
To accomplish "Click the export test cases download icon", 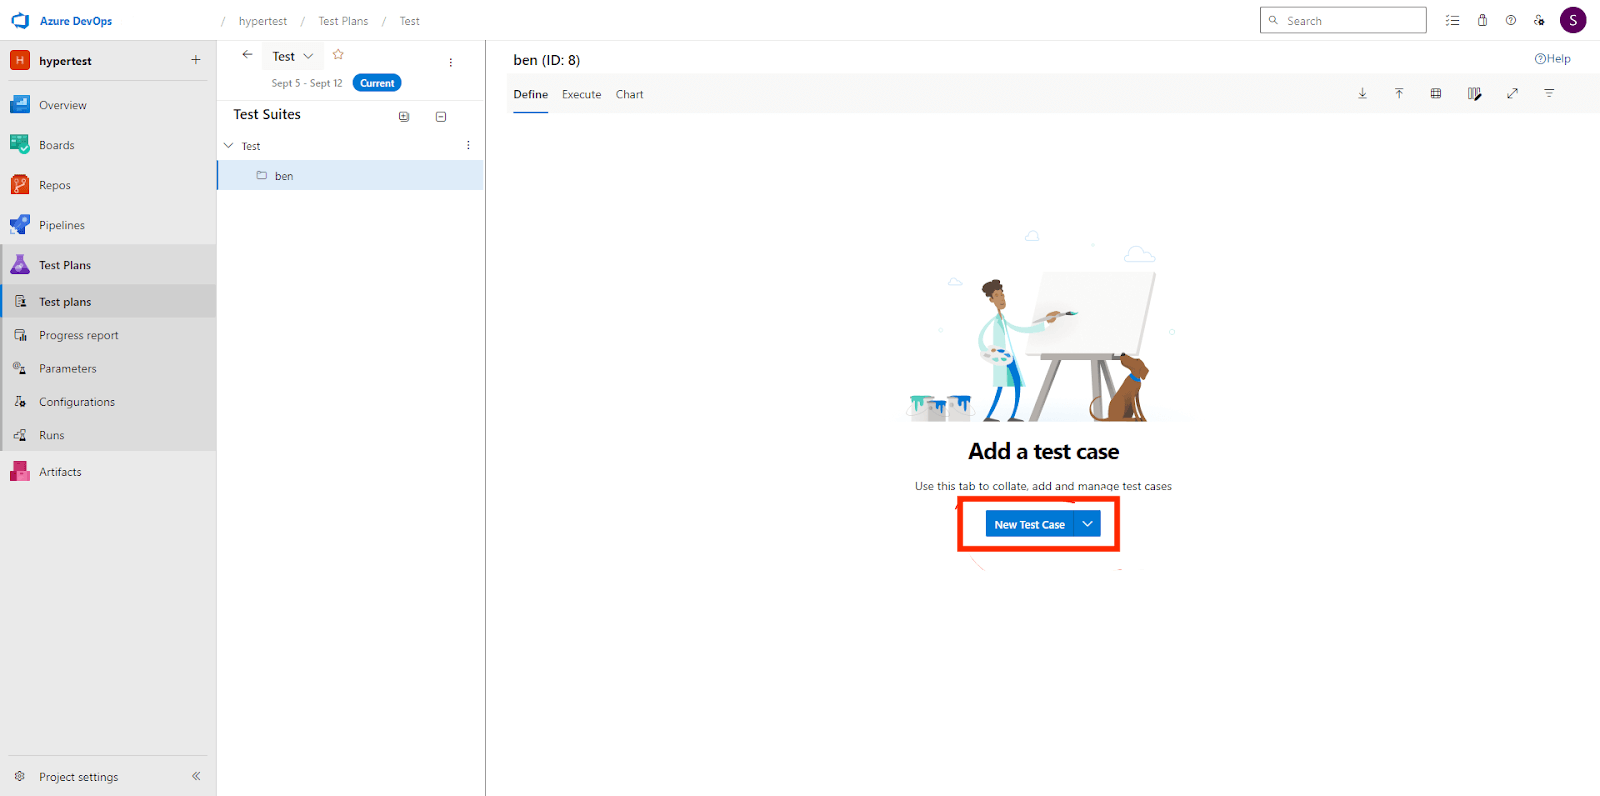I will (1362, 94).
